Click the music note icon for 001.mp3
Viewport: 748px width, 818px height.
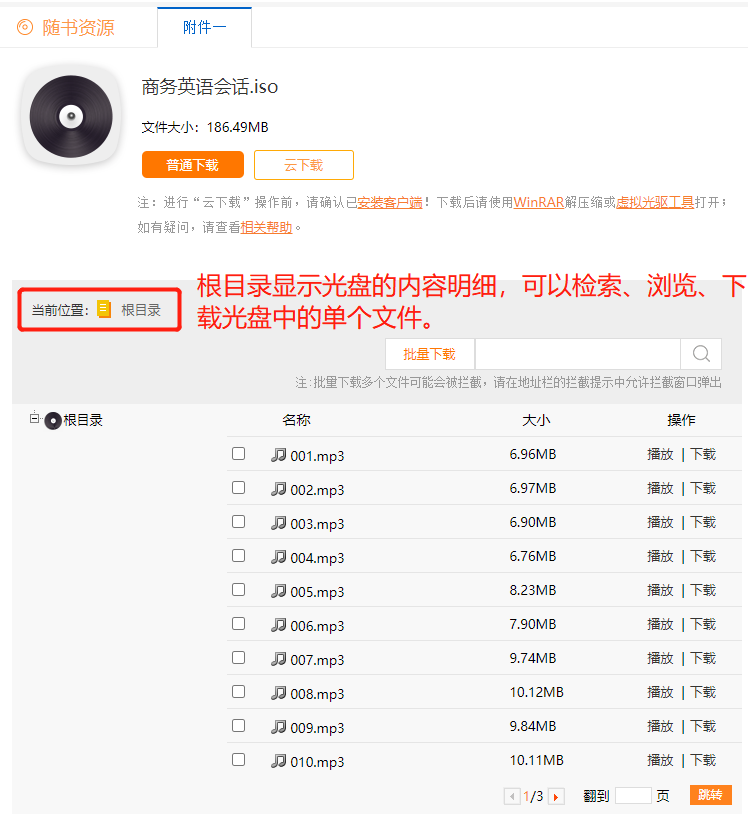279,455
